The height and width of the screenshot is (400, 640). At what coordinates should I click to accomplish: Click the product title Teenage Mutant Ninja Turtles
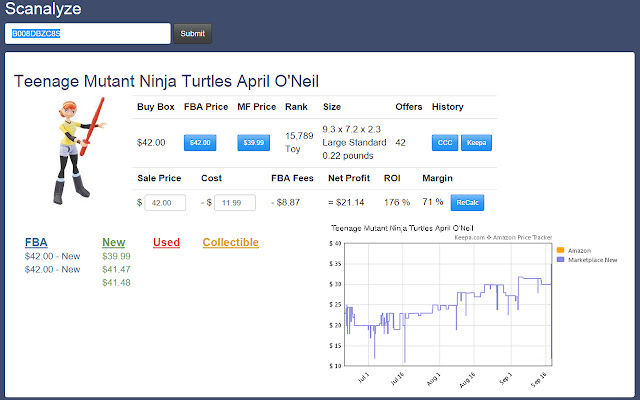166,81
